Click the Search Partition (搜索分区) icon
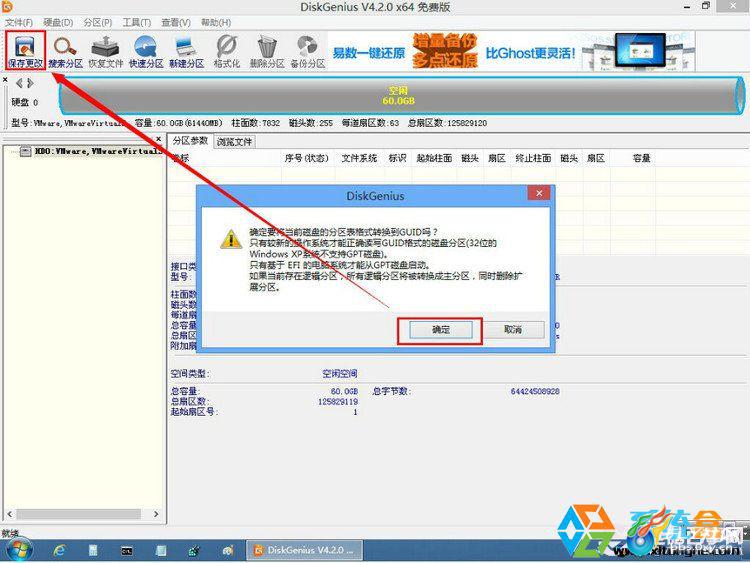This screenshot has width=750, height=563. click(66, 52)
